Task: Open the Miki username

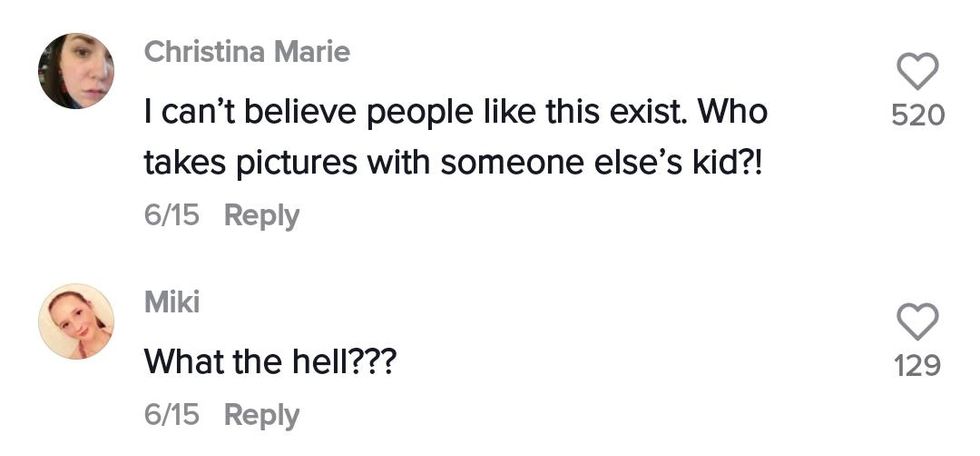Action: (172, 303)
